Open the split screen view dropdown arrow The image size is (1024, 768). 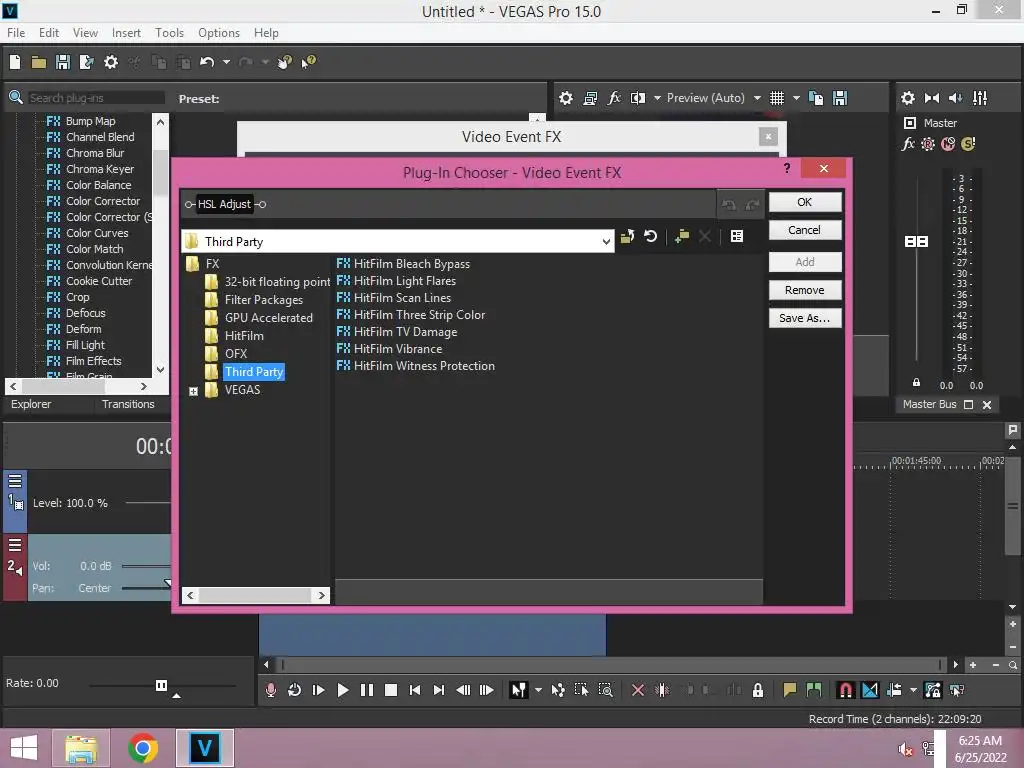657,98
